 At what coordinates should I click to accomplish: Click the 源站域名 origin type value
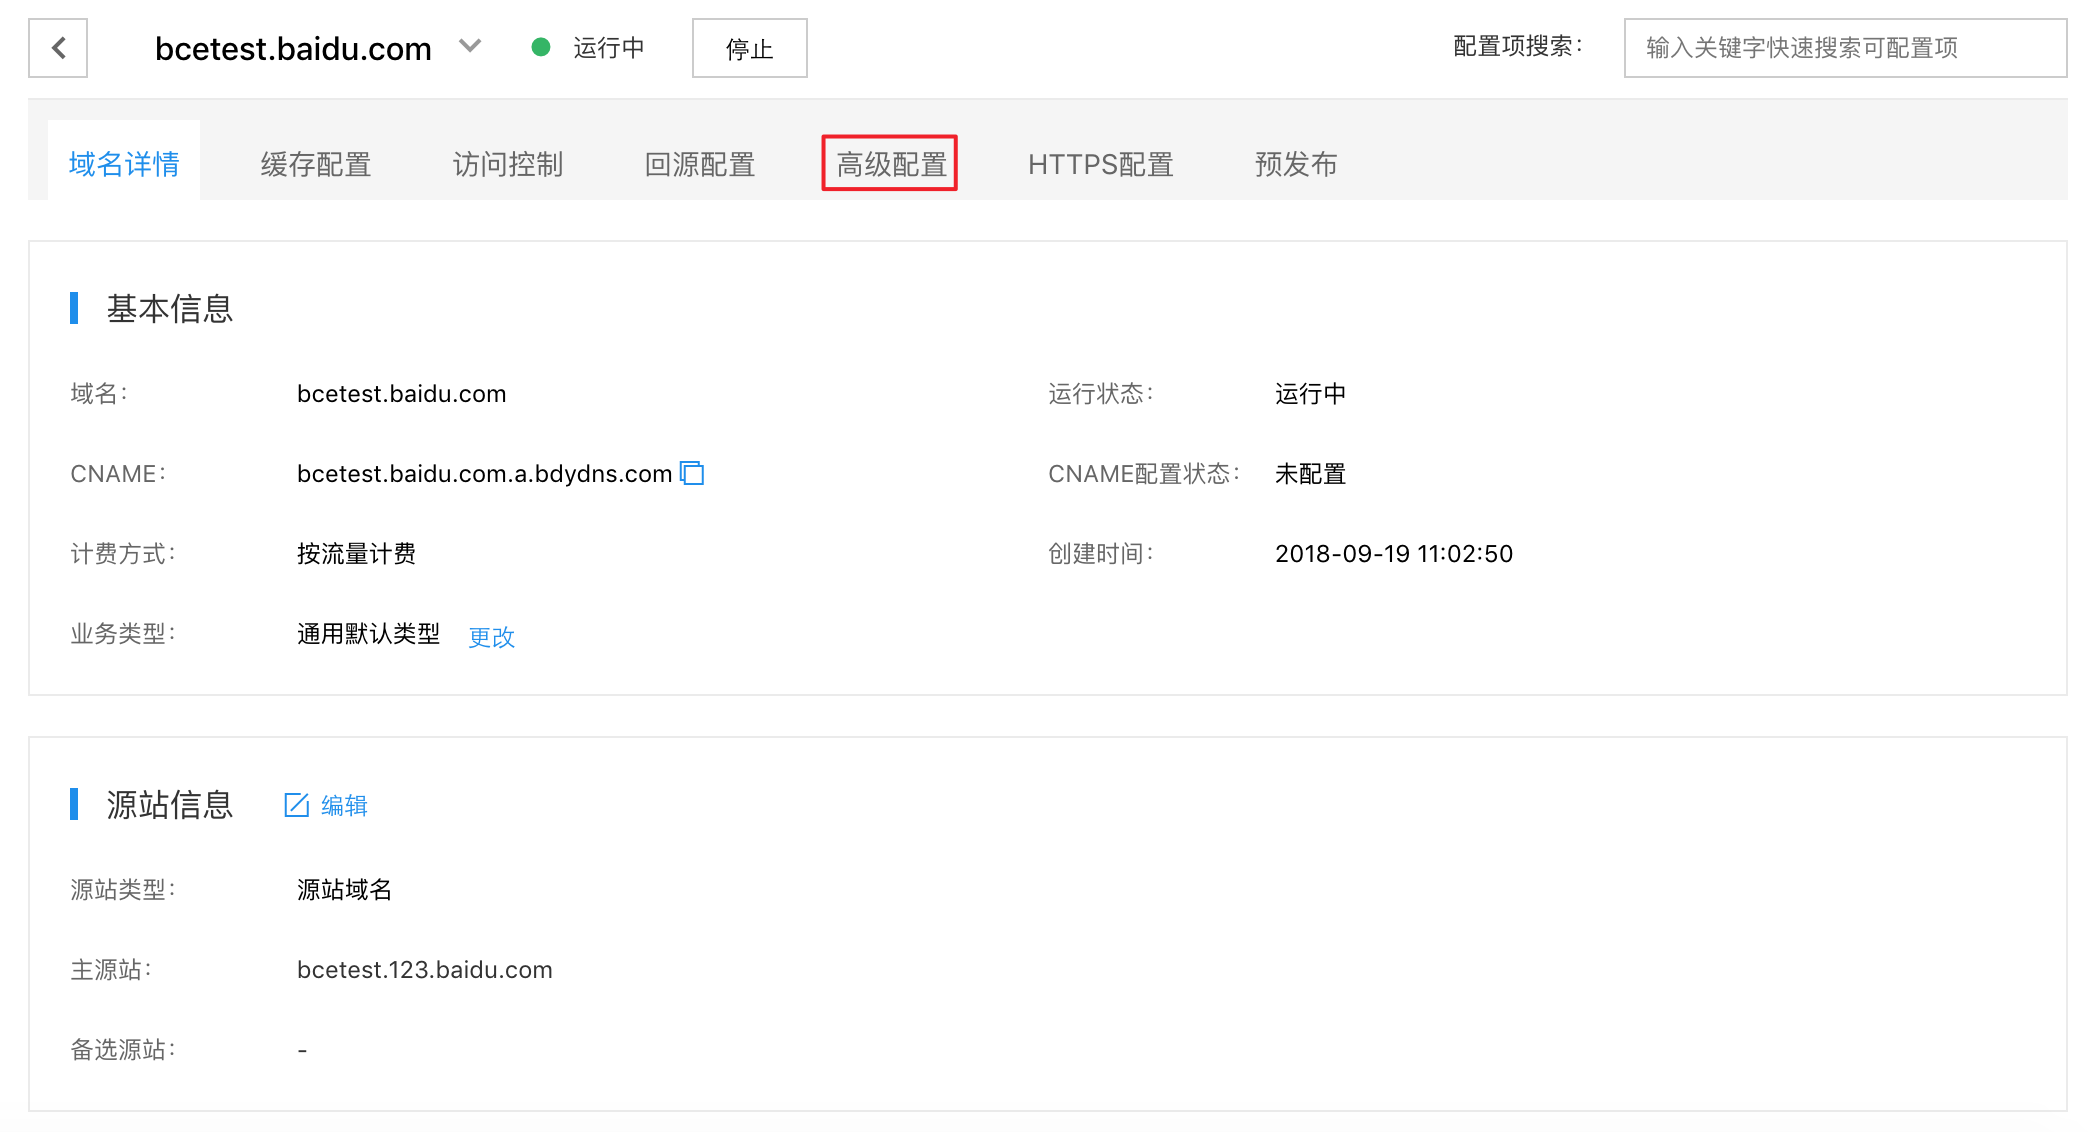point(344,890)
